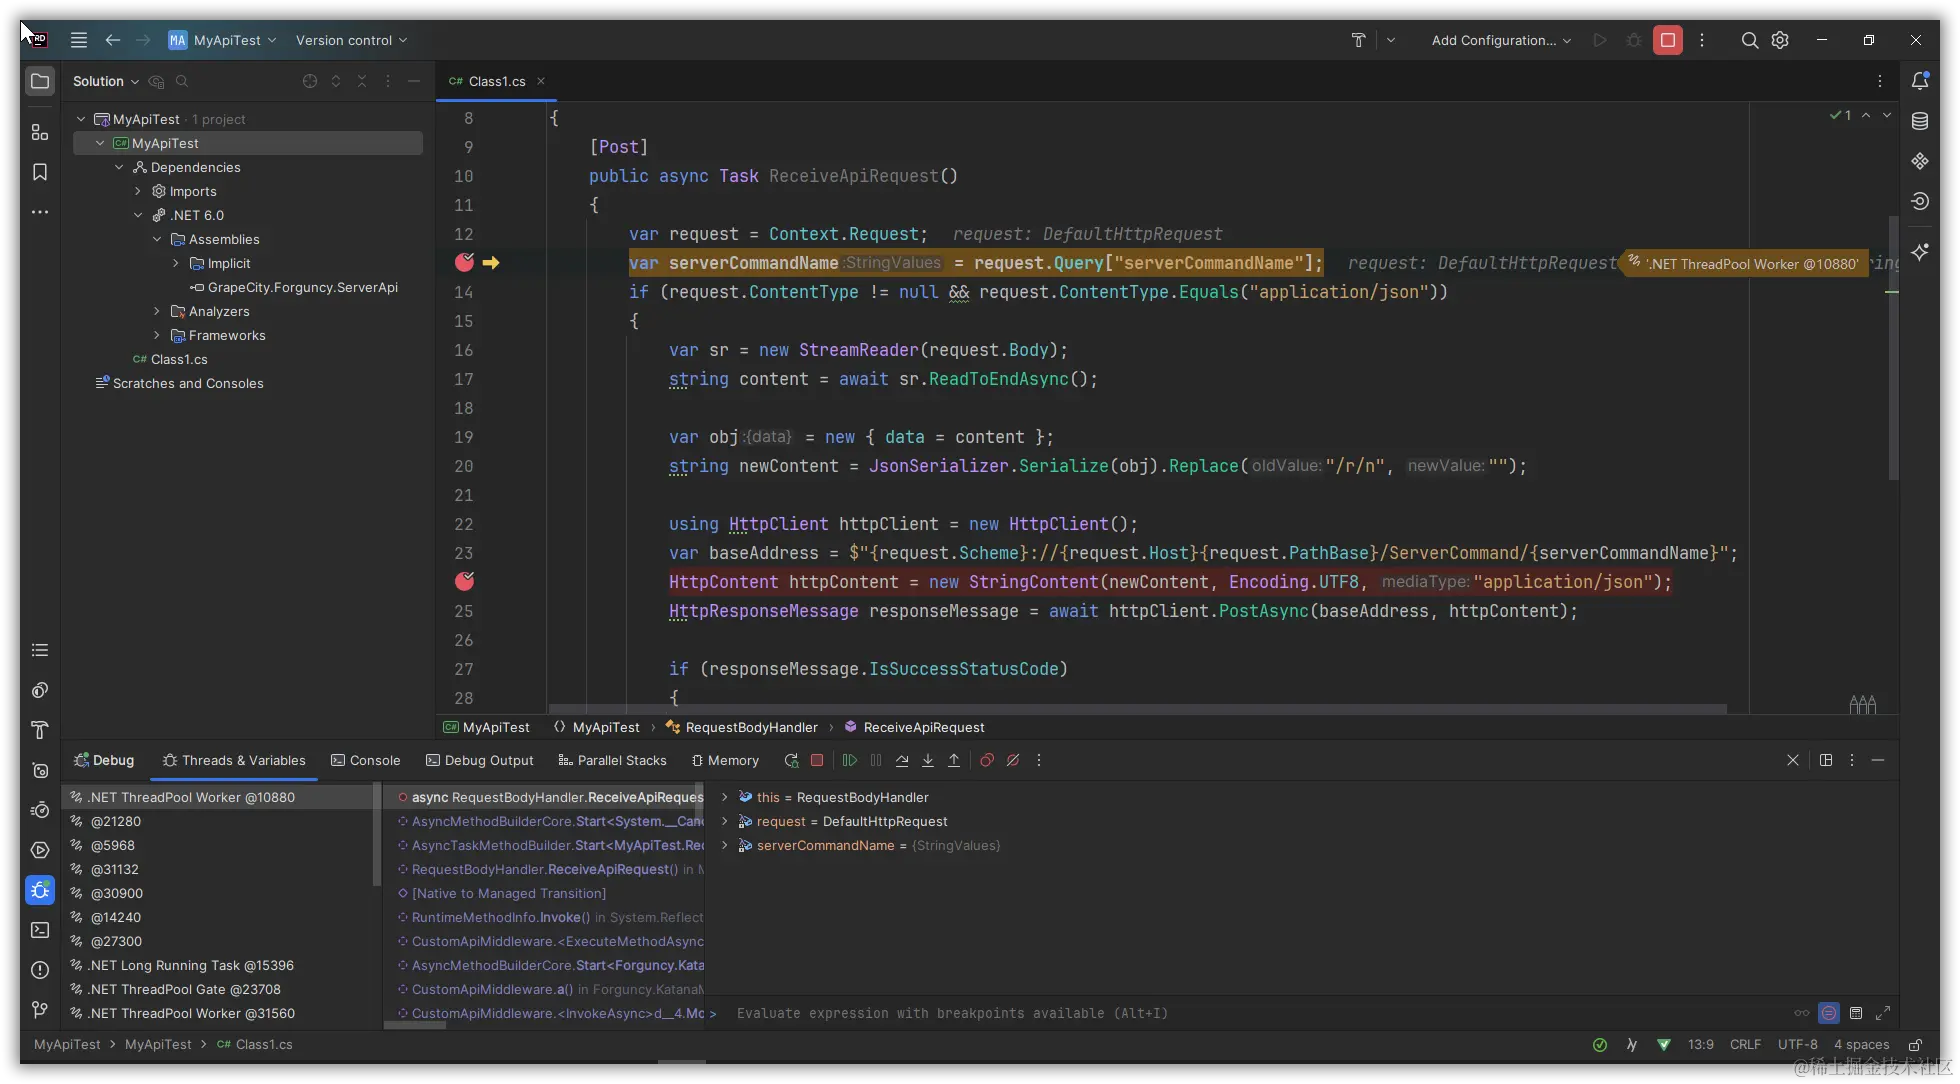Click Step Out debug button

[954, 760]
